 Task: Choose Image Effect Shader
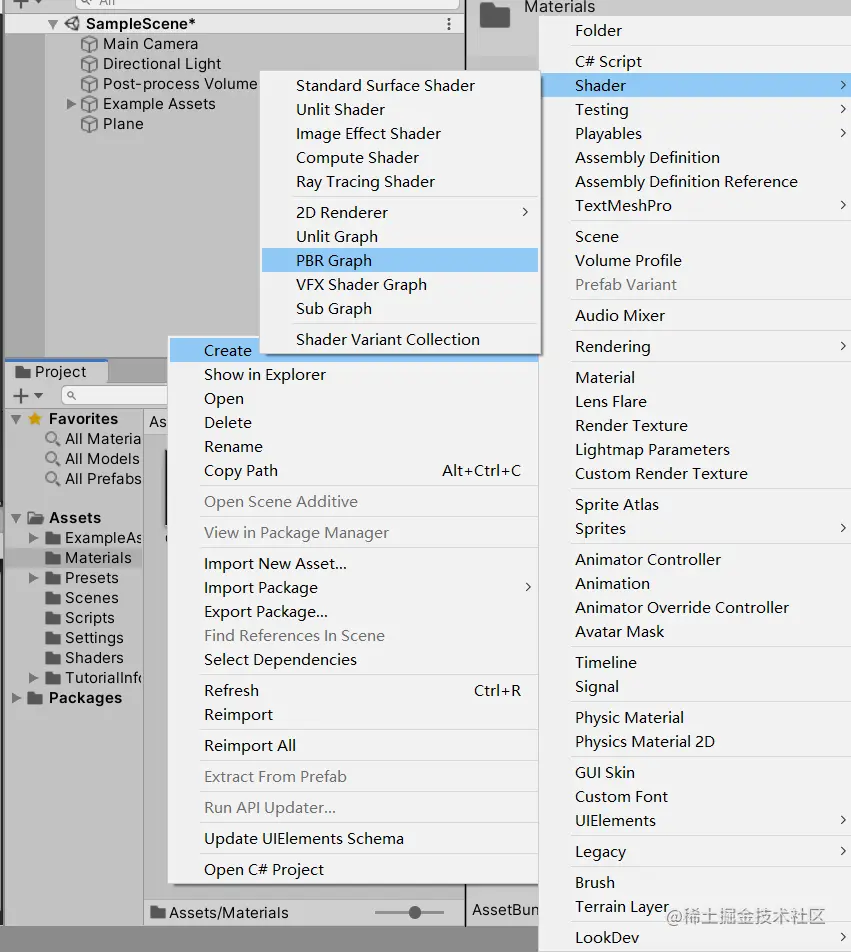coord(400,134)
